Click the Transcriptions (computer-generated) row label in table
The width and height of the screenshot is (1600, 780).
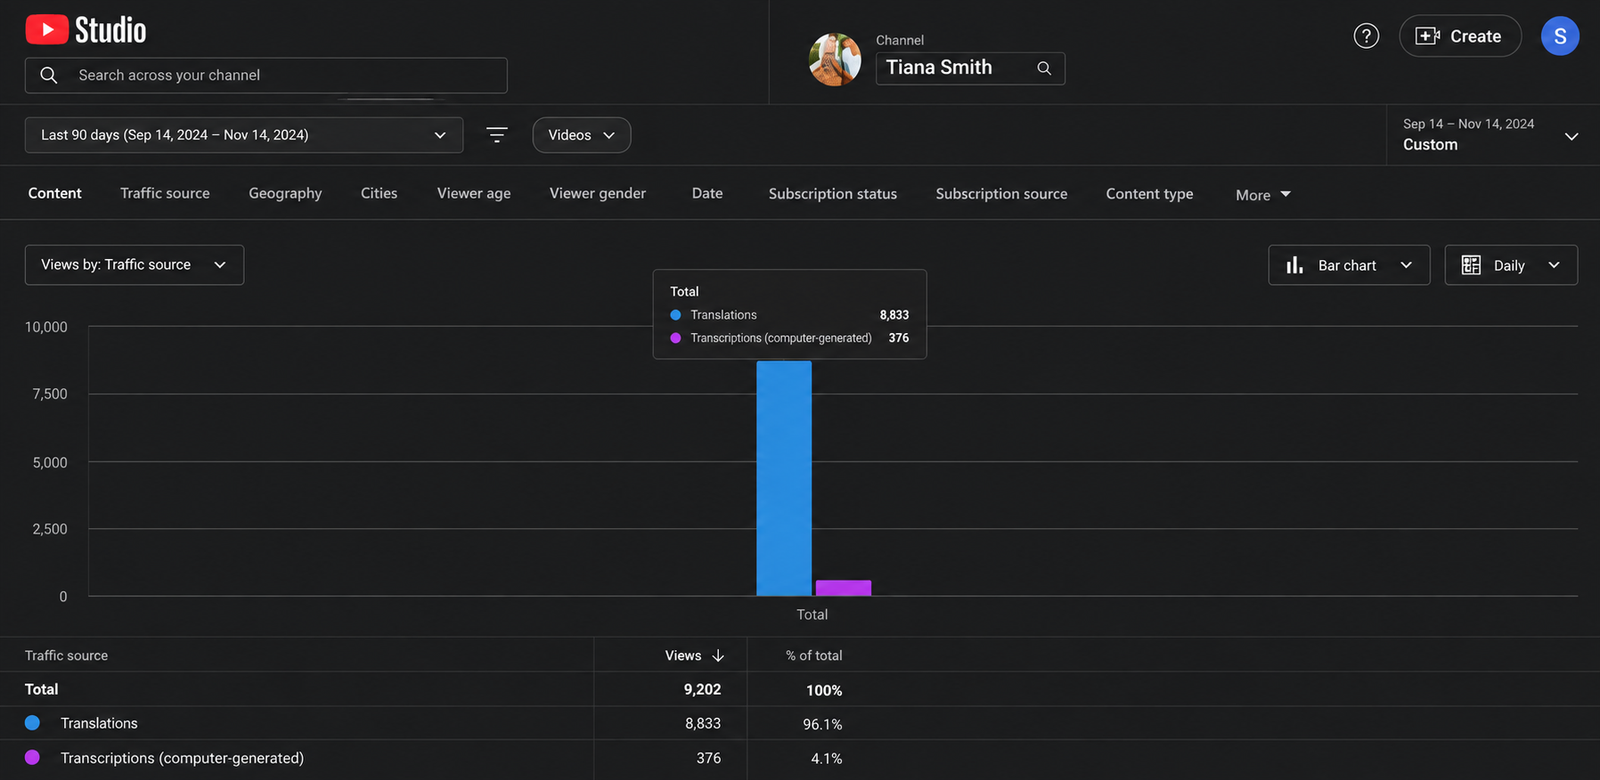point(182,758)
